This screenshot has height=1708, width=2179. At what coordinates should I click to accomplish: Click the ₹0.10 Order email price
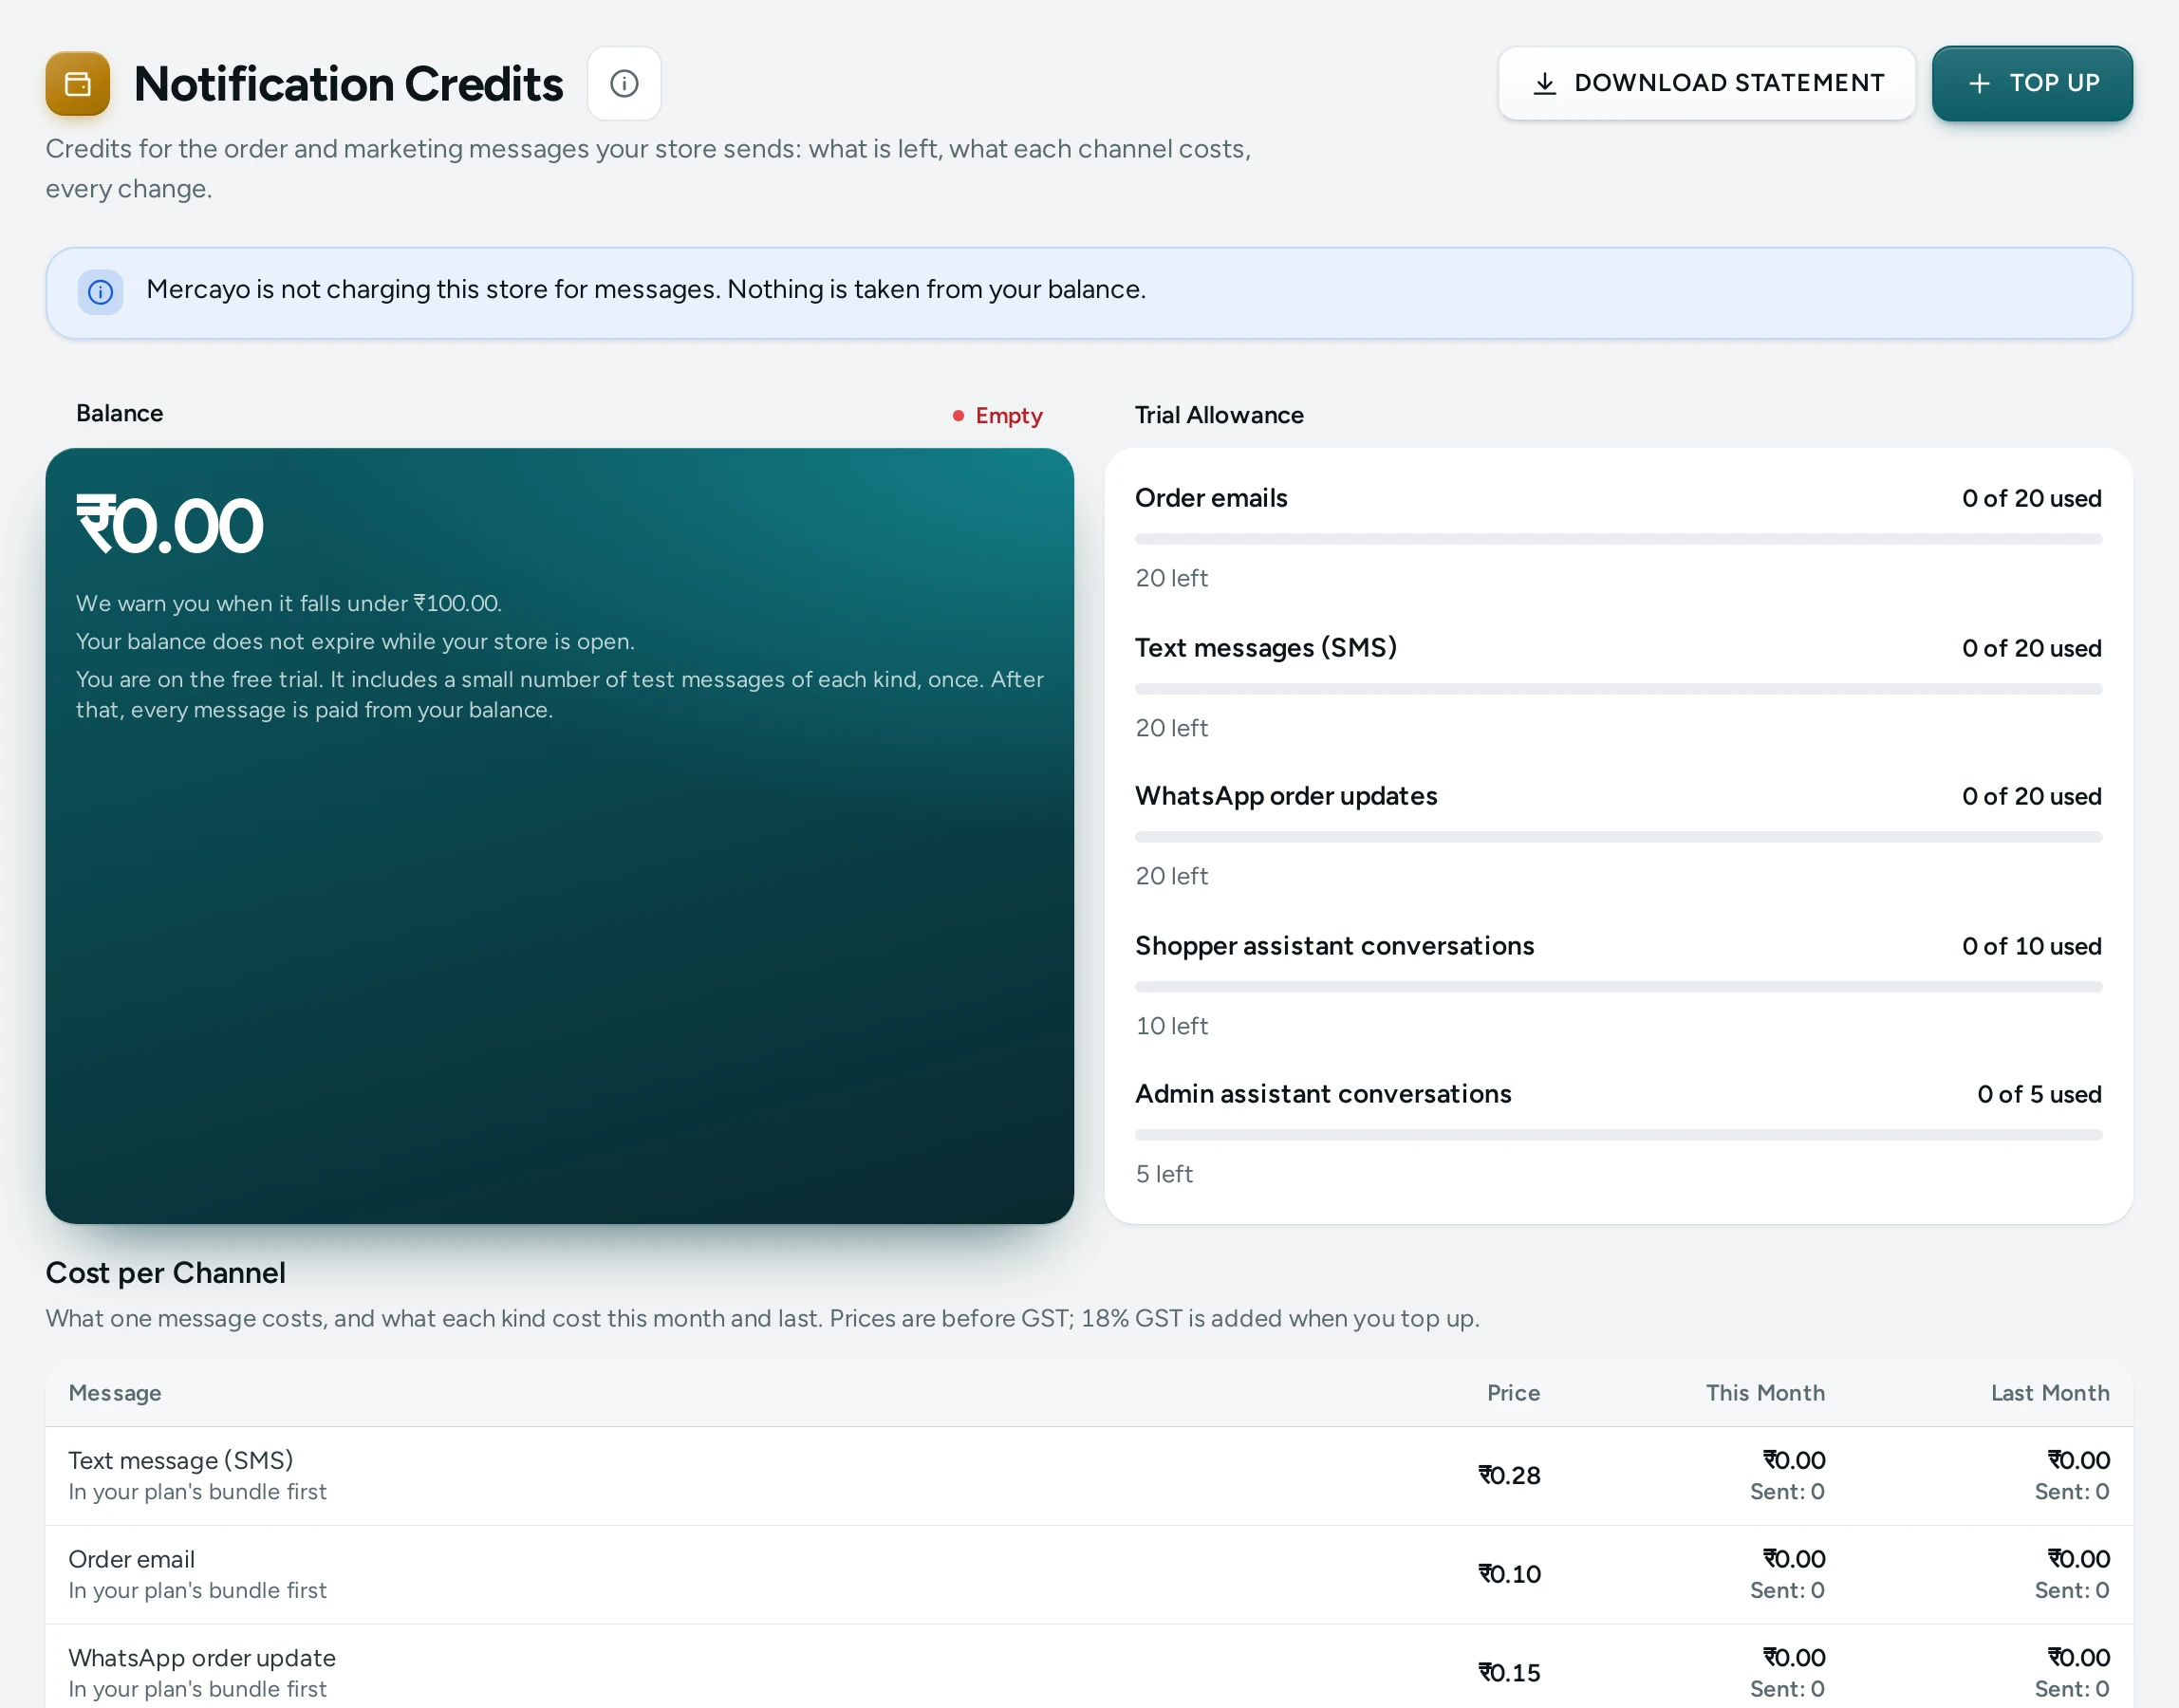(x=1509, y=1575)
